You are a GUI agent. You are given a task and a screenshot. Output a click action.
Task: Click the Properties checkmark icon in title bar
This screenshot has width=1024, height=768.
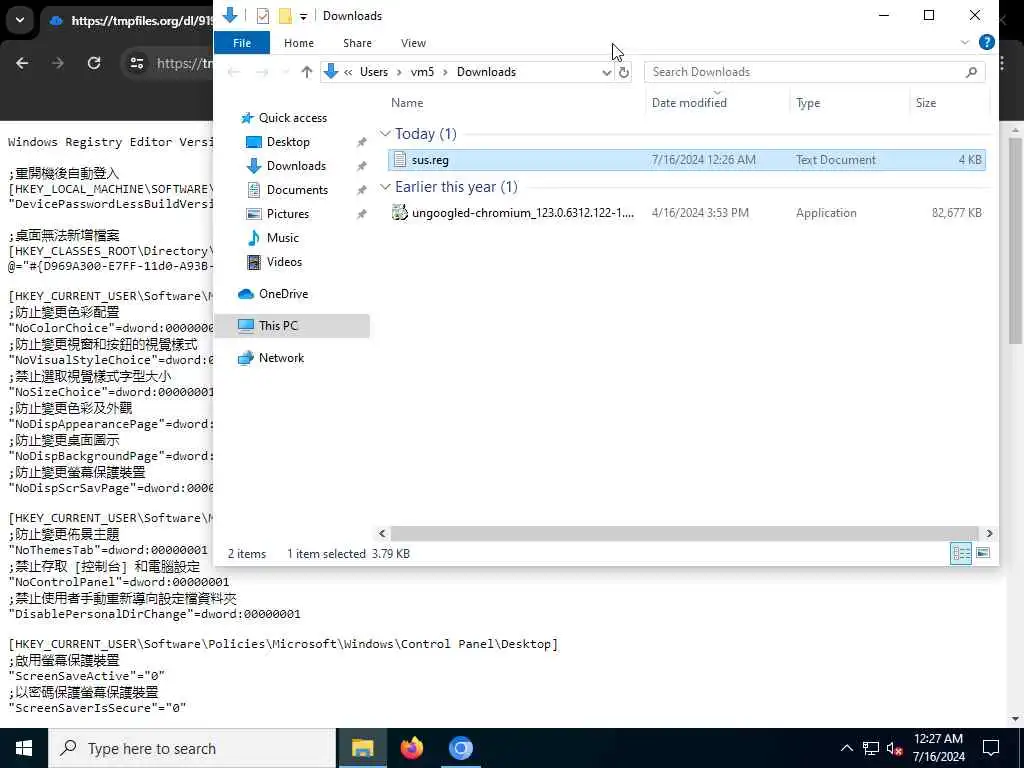click(x=263, y=16)
